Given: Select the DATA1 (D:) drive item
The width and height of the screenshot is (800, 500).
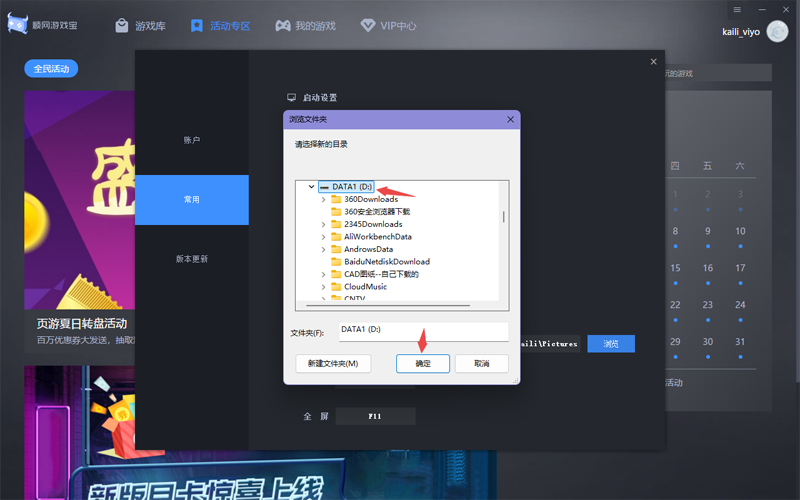Looking at the screenshot, I should [346, 187].
